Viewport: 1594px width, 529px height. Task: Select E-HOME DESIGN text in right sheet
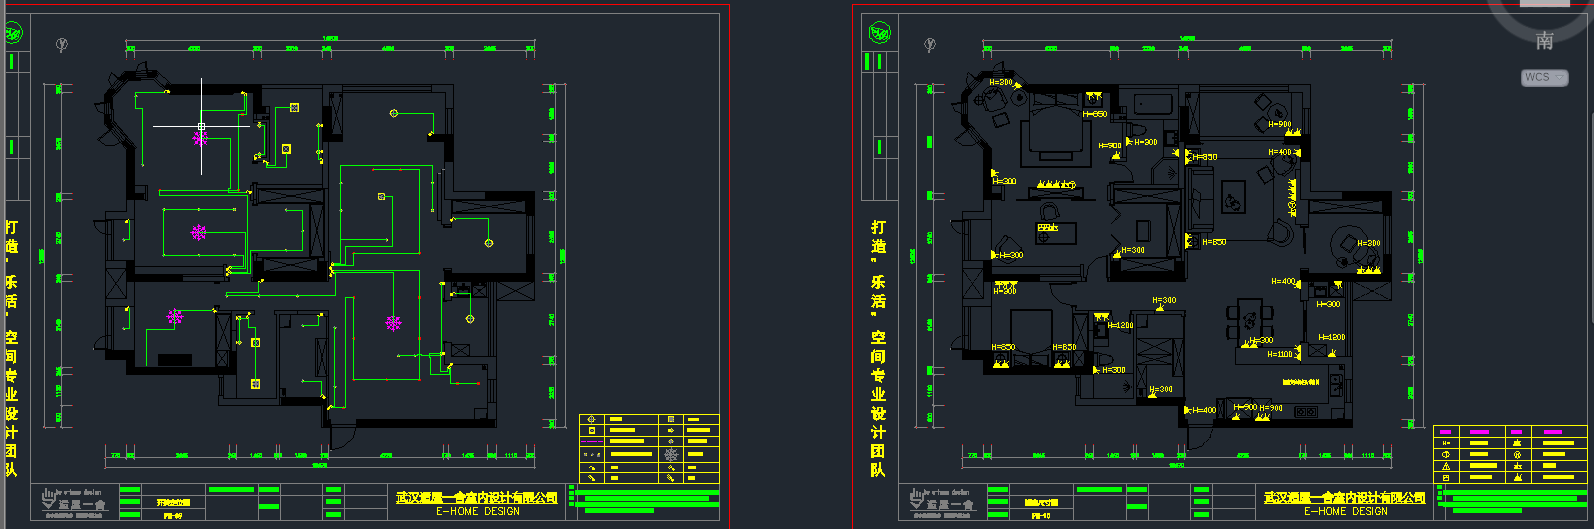point(1346,511)
